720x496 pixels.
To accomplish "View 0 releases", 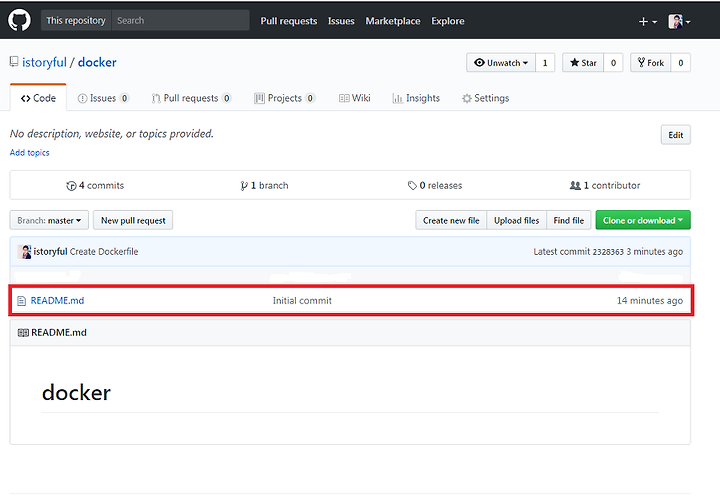I will point(435,186).
